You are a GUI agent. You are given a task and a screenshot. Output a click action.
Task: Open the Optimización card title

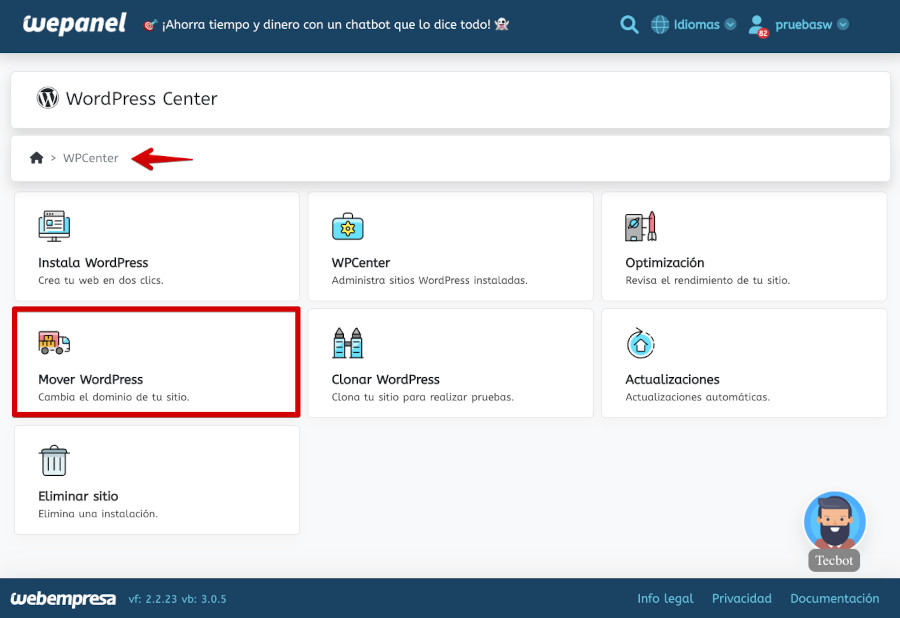665,262
